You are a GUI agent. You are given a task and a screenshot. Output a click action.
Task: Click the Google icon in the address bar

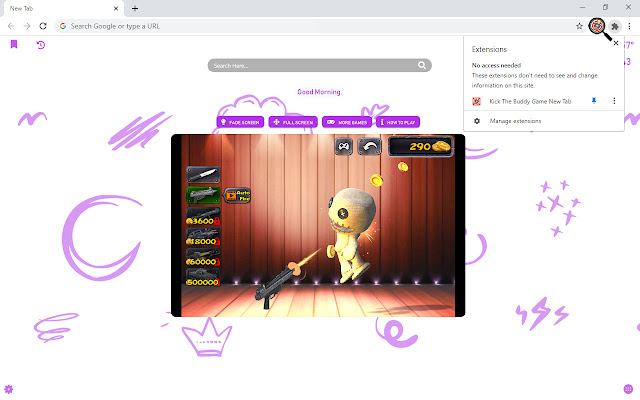[63, 26]
